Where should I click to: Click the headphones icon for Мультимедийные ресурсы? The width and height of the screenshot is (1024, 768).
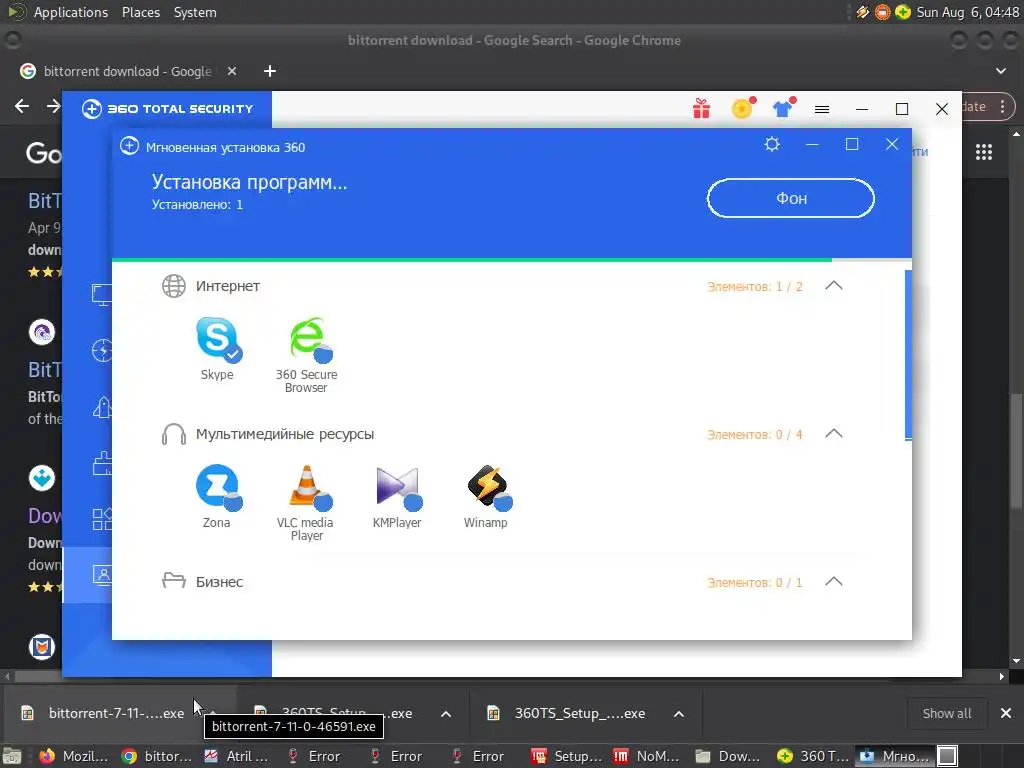click(x=174, y=434)
